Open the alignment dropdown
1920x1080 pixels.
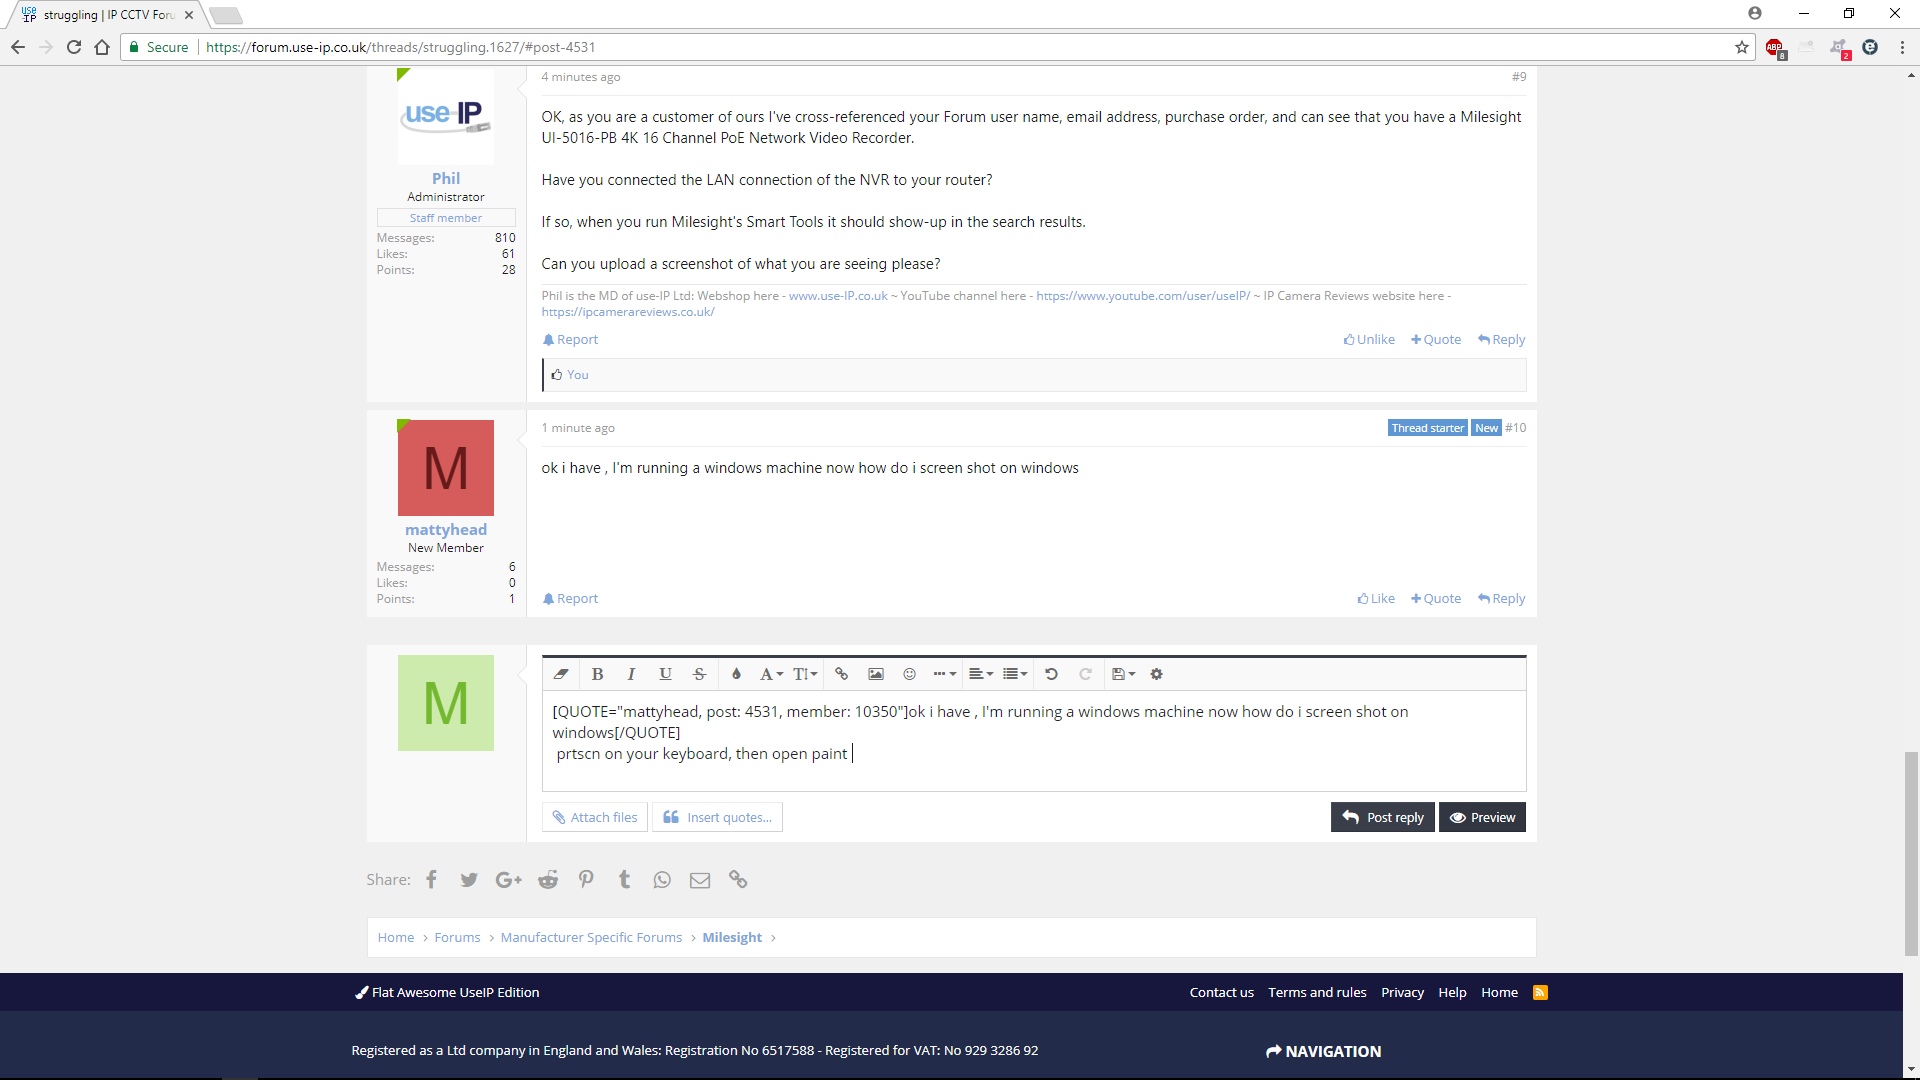pyautogui.click(x=980, y=674)
